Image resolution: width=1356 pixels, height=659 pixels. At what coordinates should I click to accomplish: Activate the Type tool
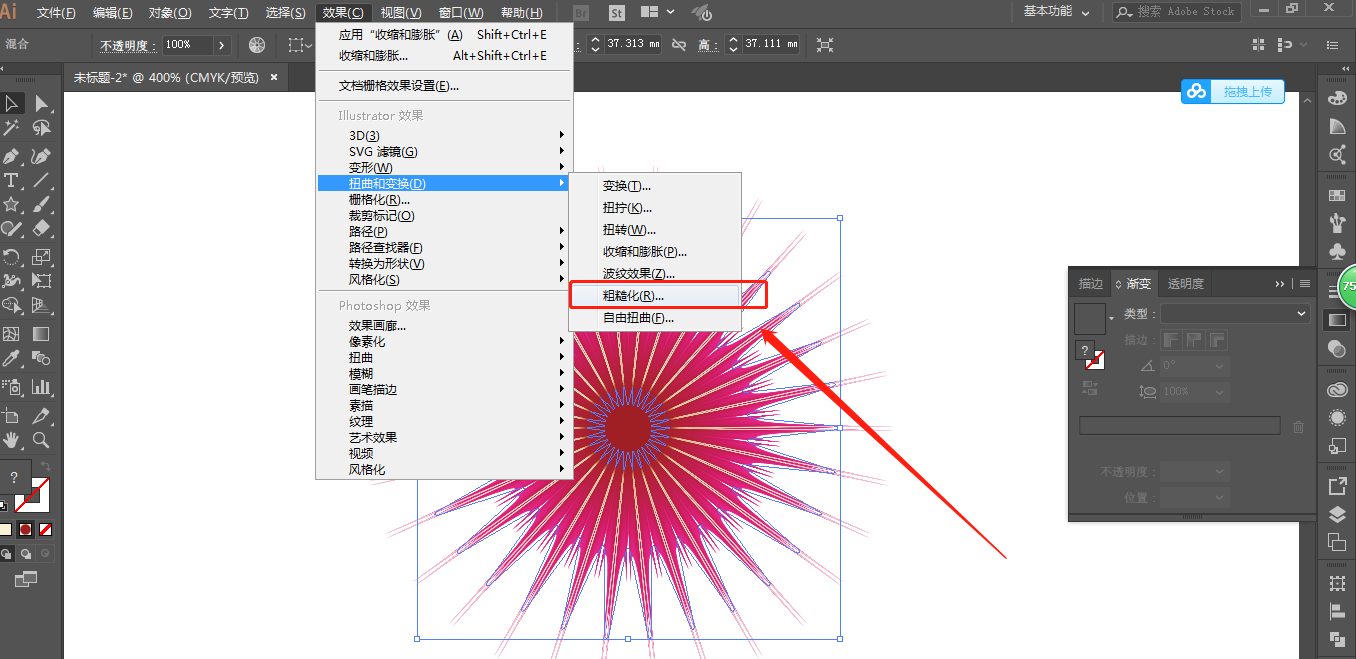tap(12, 180)
